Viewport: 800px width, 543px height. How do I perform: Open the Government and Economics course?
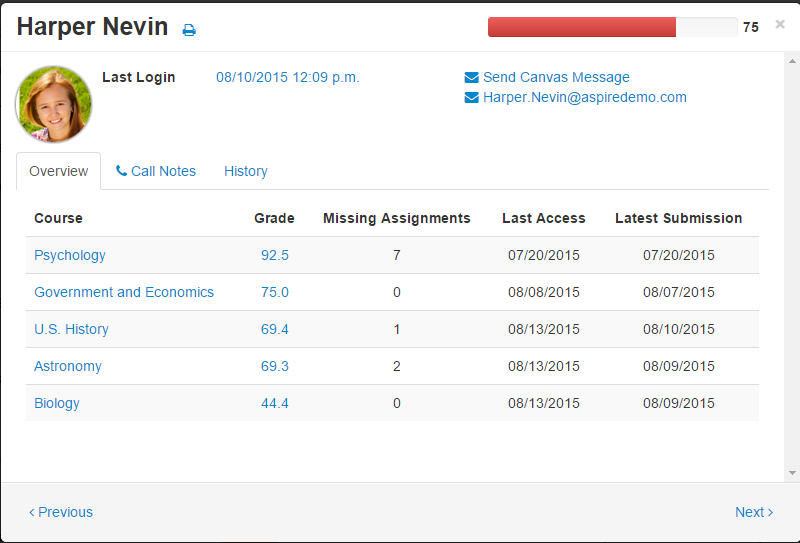tap(124, 292)
